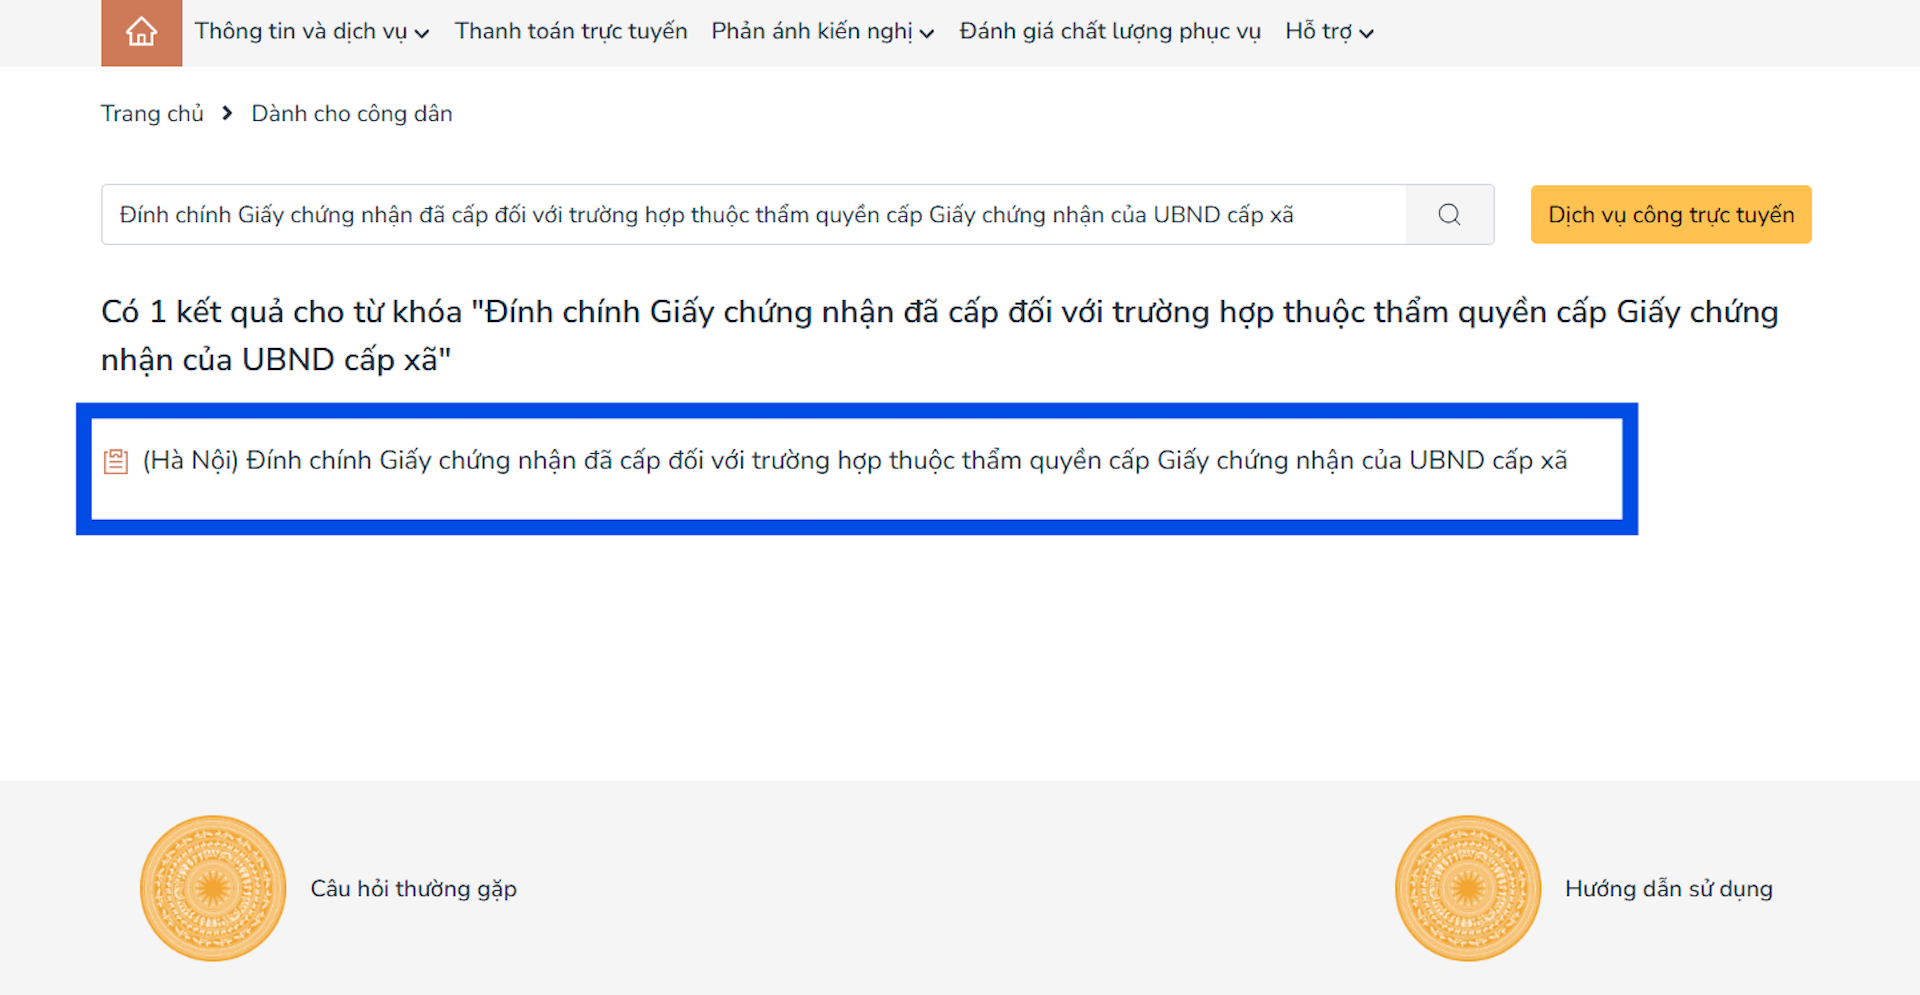This screenshot has width=1920, height=995.
Task: Open the Câu hỏi thường gặp link
Action: pos(413,888)
